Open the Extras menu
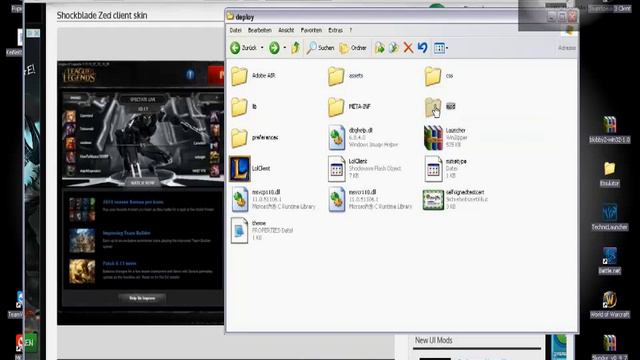The image size is (640, 360). 336,30
